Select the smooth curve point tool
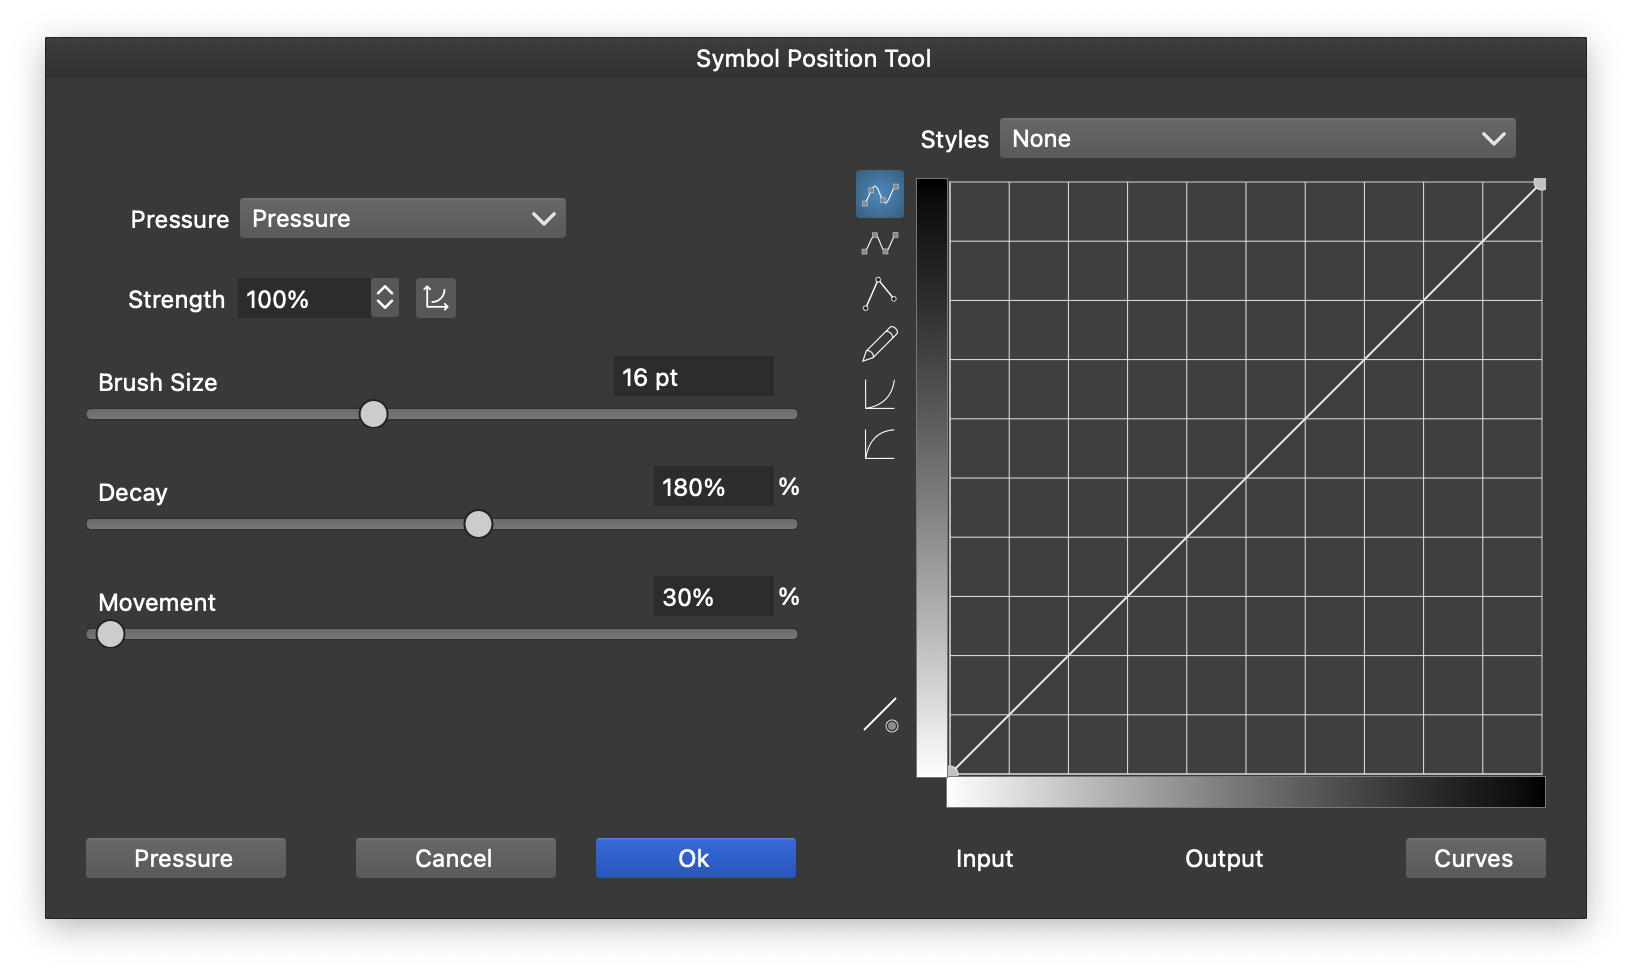Image resolution: width=1632 pixels, height=972 pixels. coord(879,194)
